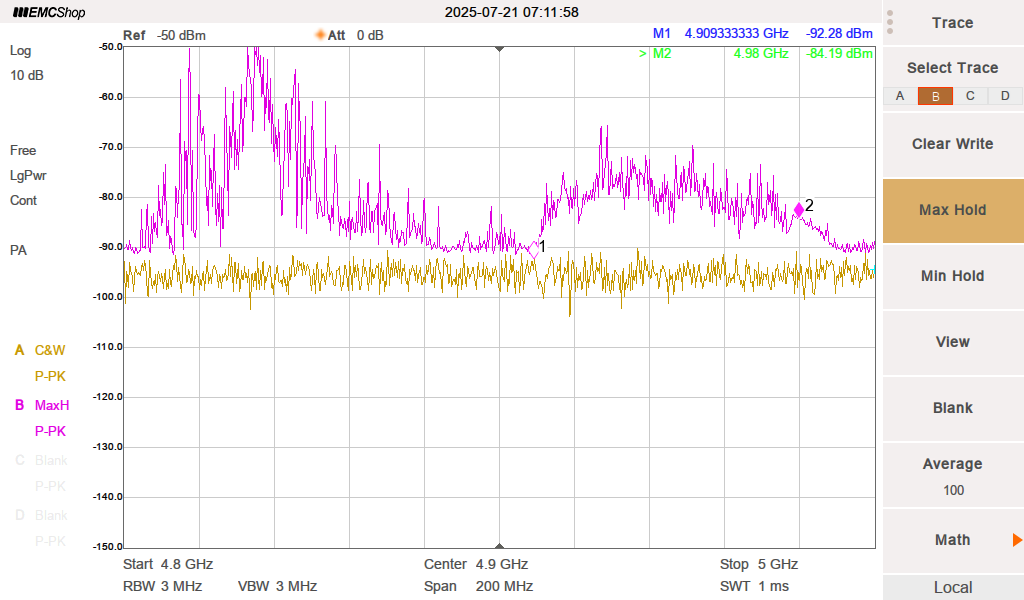Click the three-dot handle beside Trace
Viewport: 1024px width, 600px height.
tap(890, 22)
